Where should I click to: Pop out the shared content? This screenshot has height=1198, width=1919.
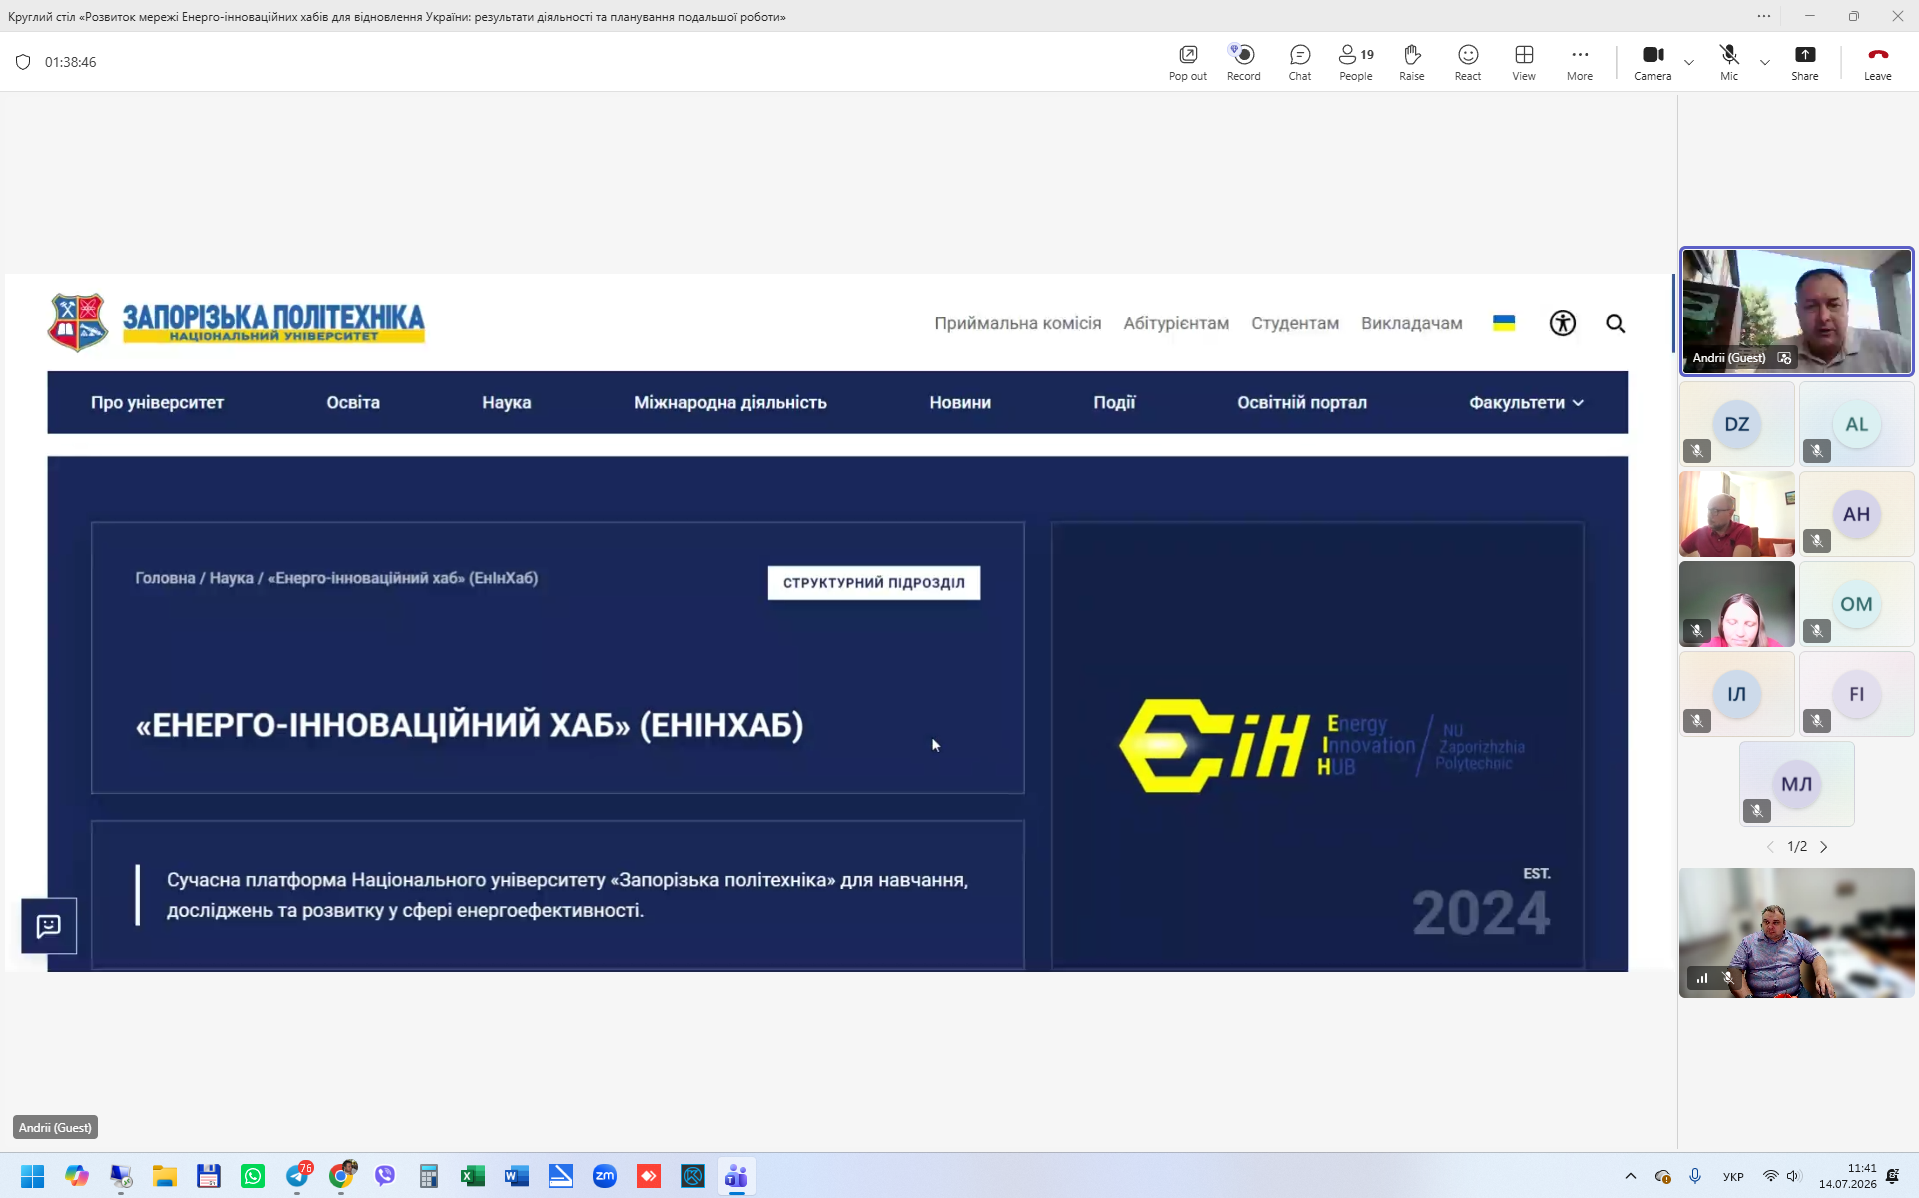tap(1187, 62)
